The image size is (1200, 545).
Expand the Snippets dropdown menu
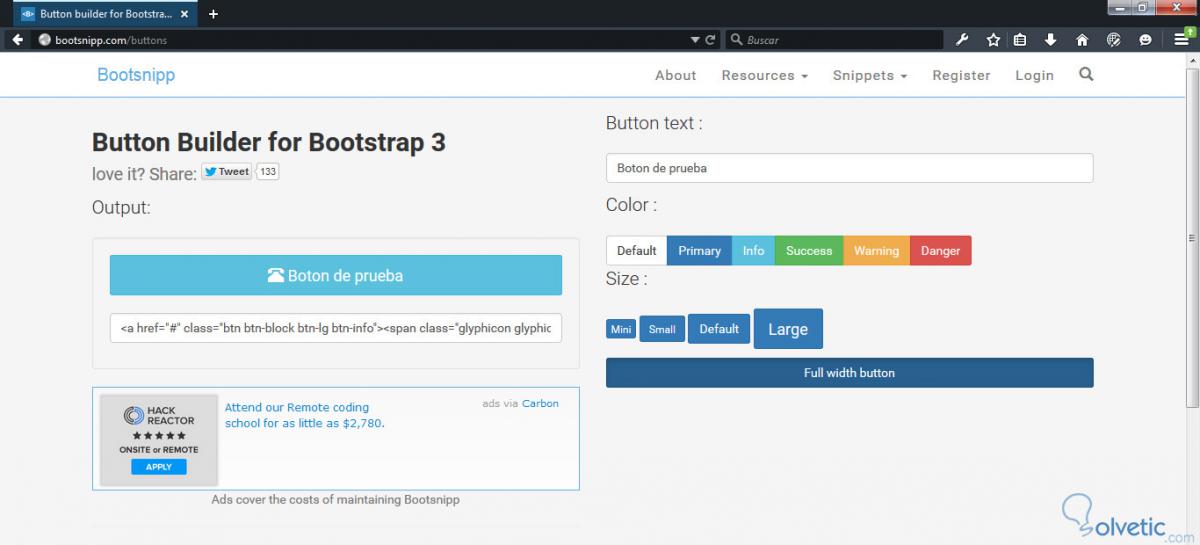coord(870,75)
